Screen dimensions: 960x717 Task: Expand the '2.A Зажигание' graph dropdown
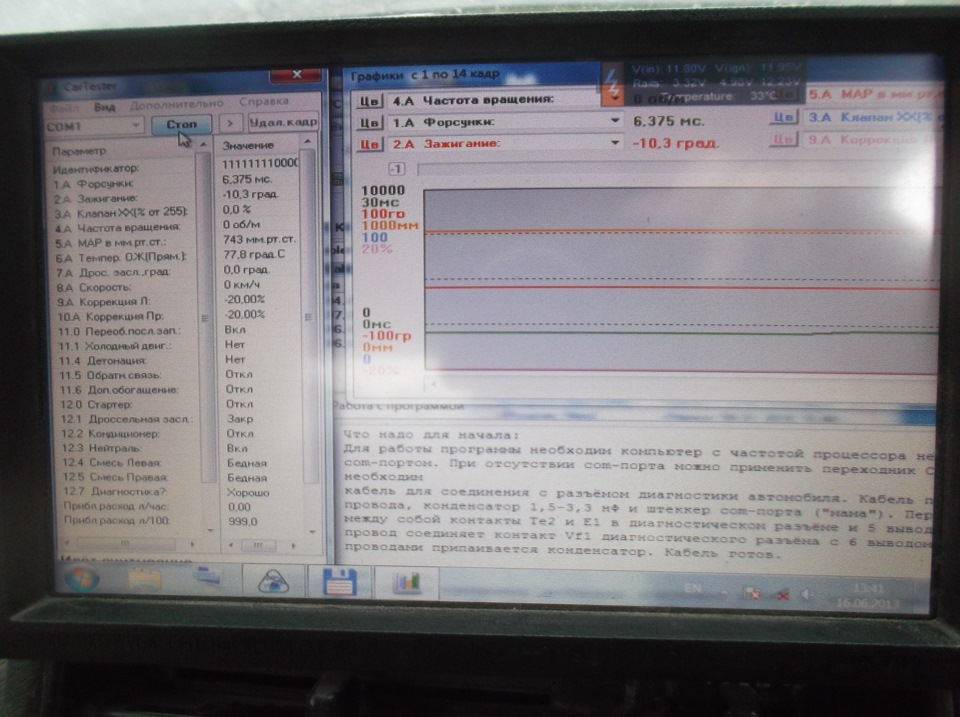tap(615, 143)
